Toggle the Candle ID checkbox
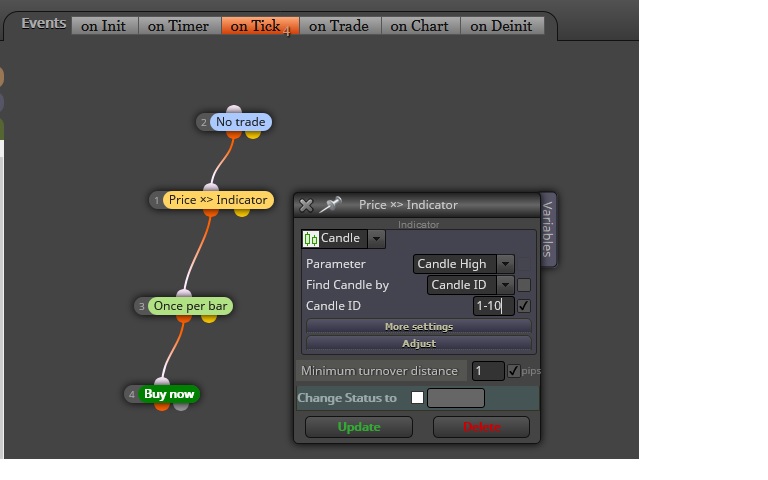 (524, 306)
